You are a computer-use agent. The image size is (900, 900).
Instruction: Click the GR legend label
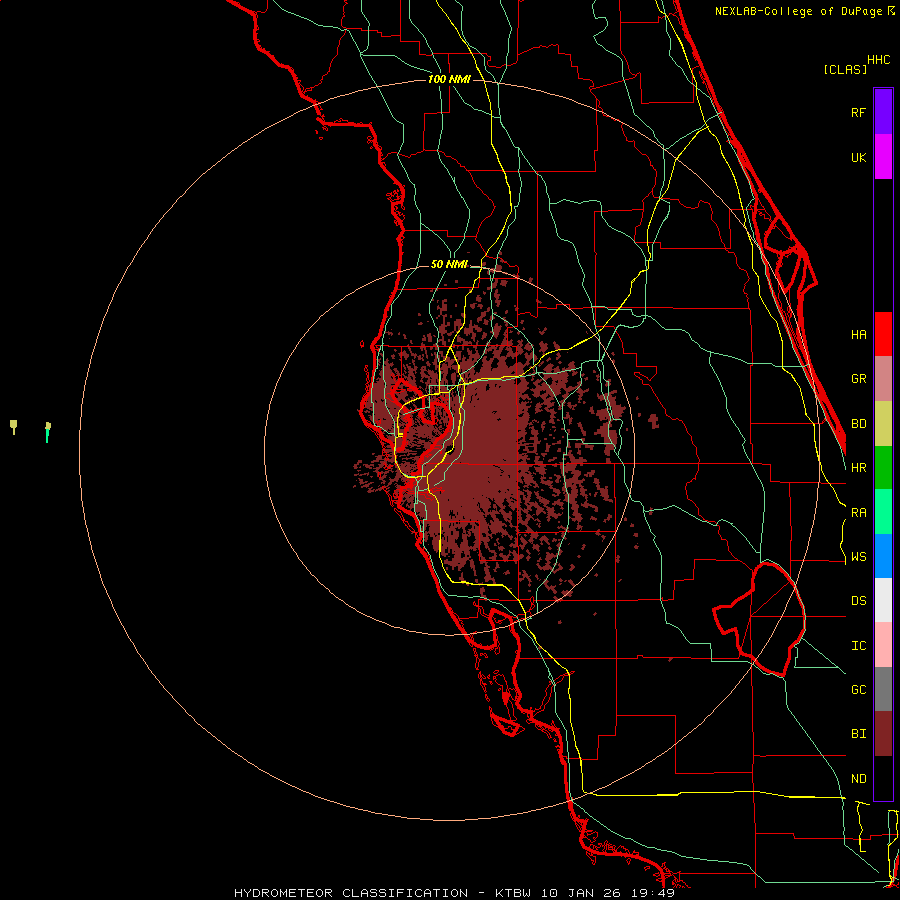pyautogui.click(x=858, y=379)
